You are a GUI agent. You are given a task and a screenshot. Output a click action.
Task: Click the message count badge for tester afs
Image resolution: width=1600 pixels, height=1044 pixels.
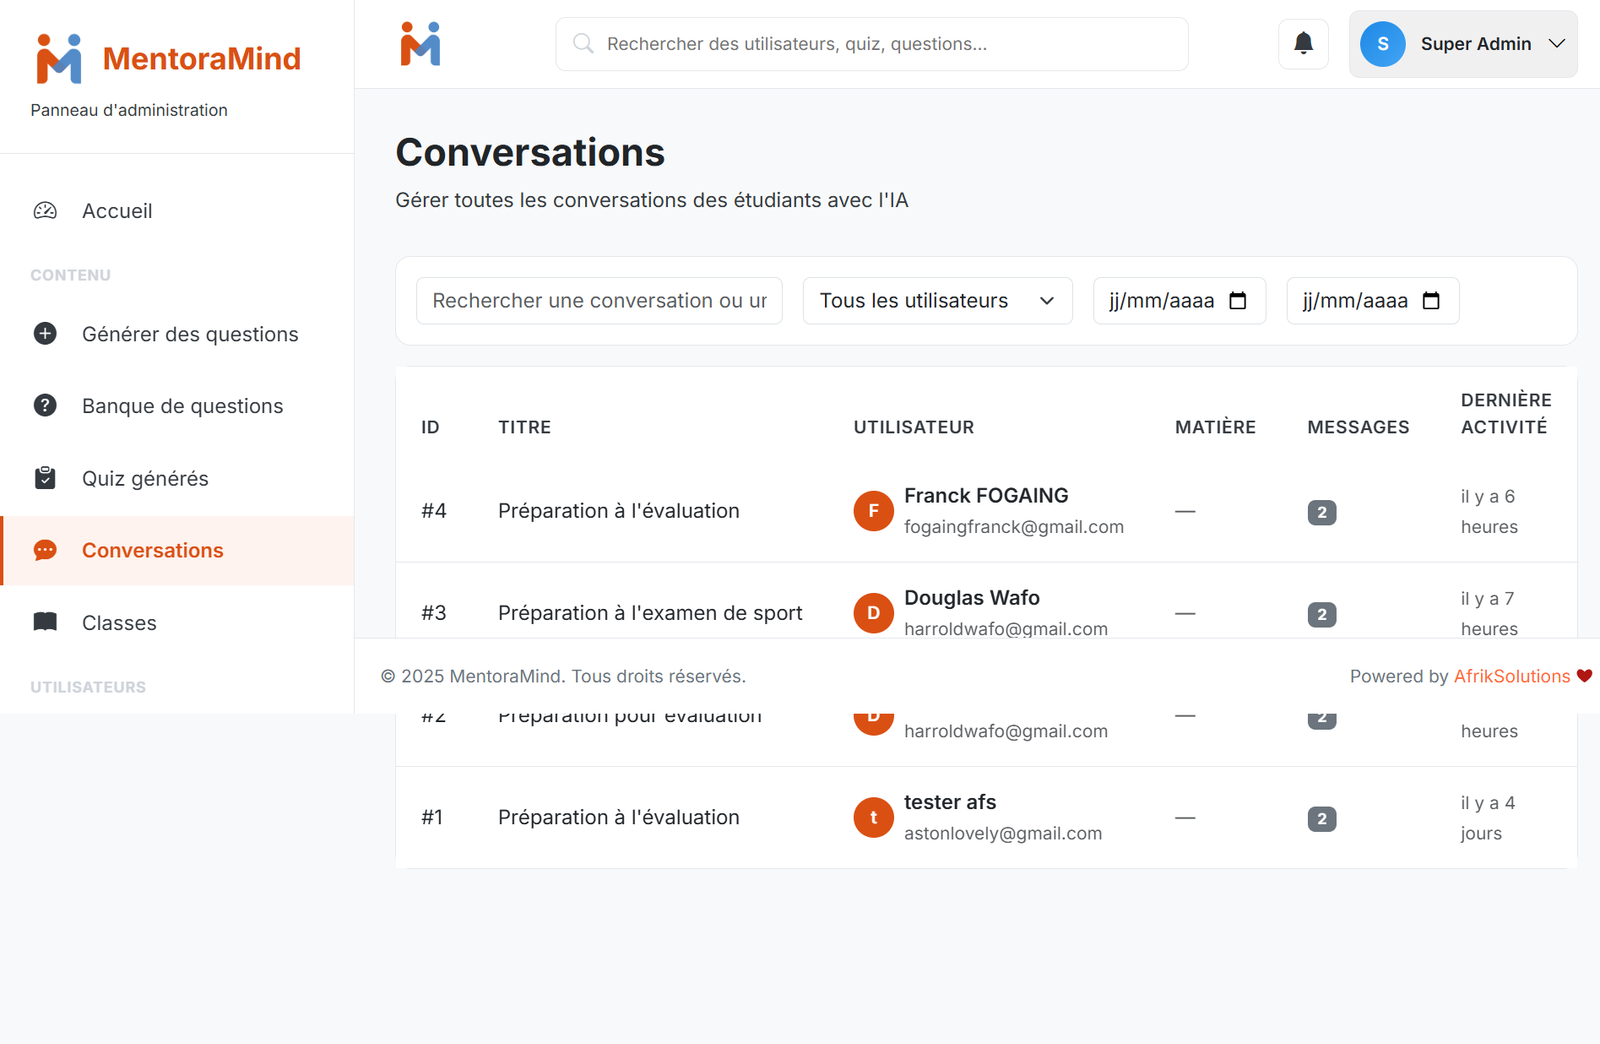(x=1321, y=819)
